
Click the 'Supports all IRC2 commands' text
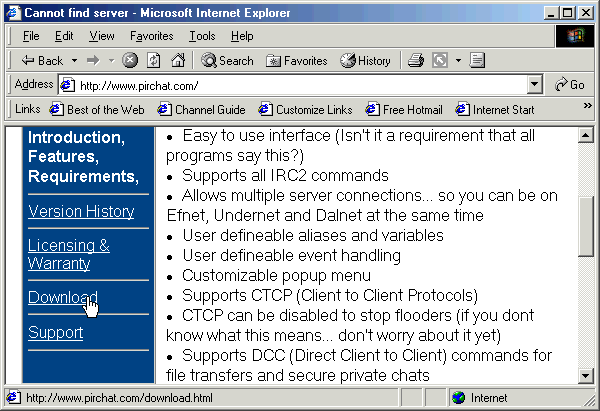click(x=285, y=176)
